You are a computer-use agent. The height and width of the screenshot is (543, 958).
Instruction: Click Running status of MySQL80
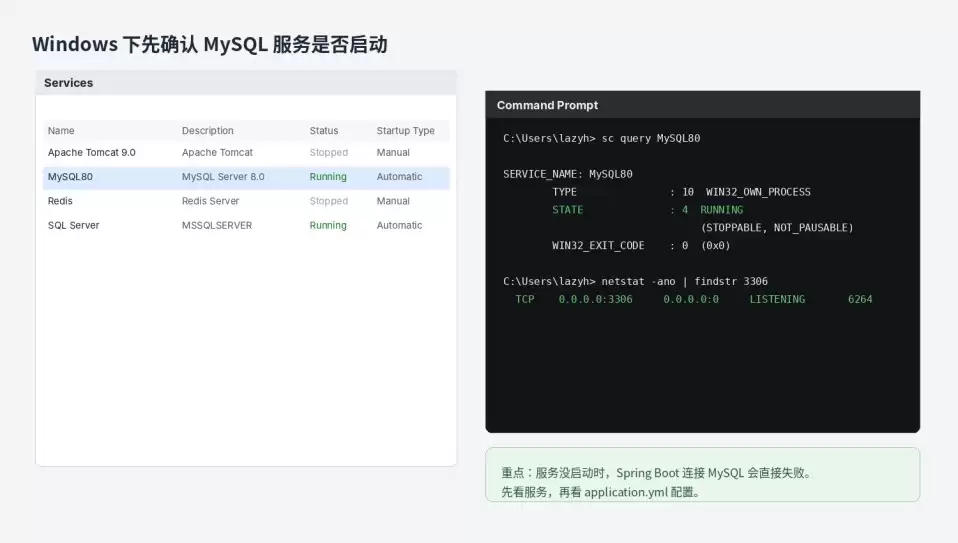point(328,177)
